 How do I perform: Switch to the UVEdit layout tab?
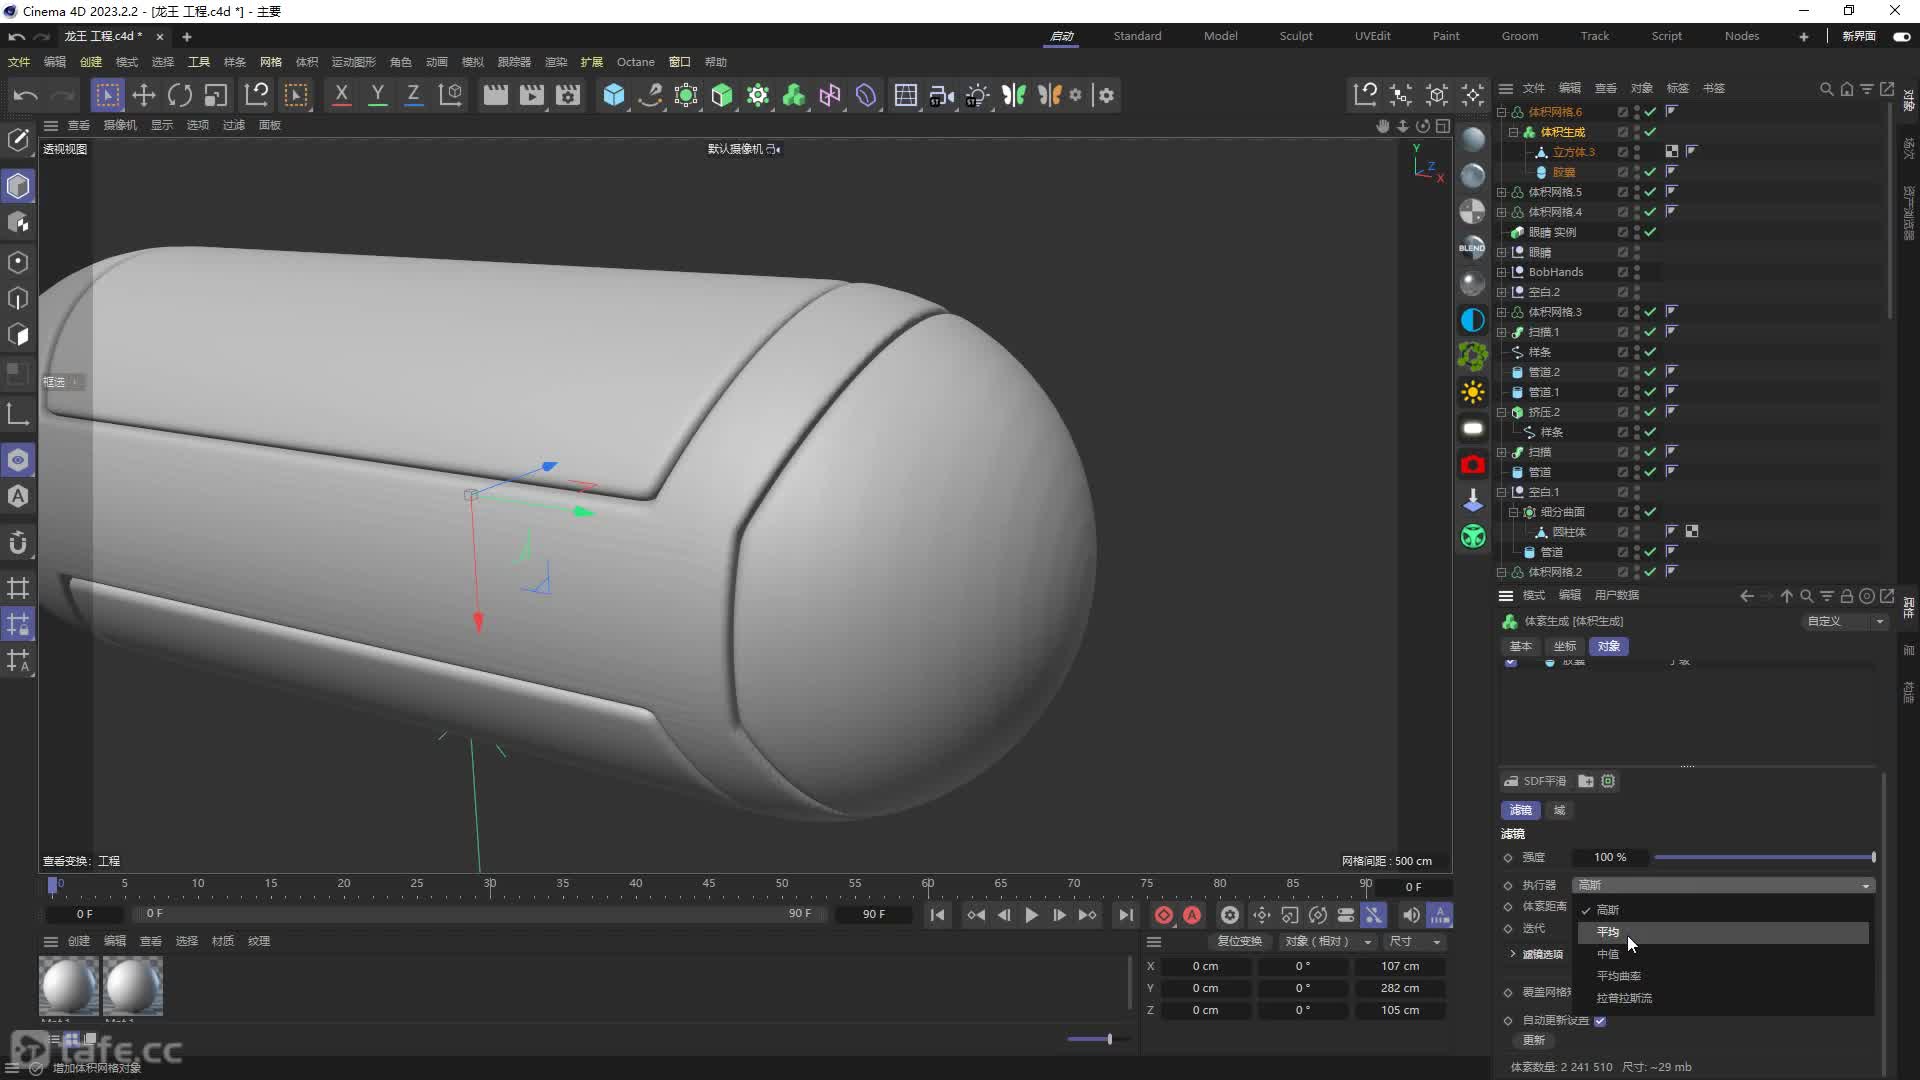click(1372, 36)
